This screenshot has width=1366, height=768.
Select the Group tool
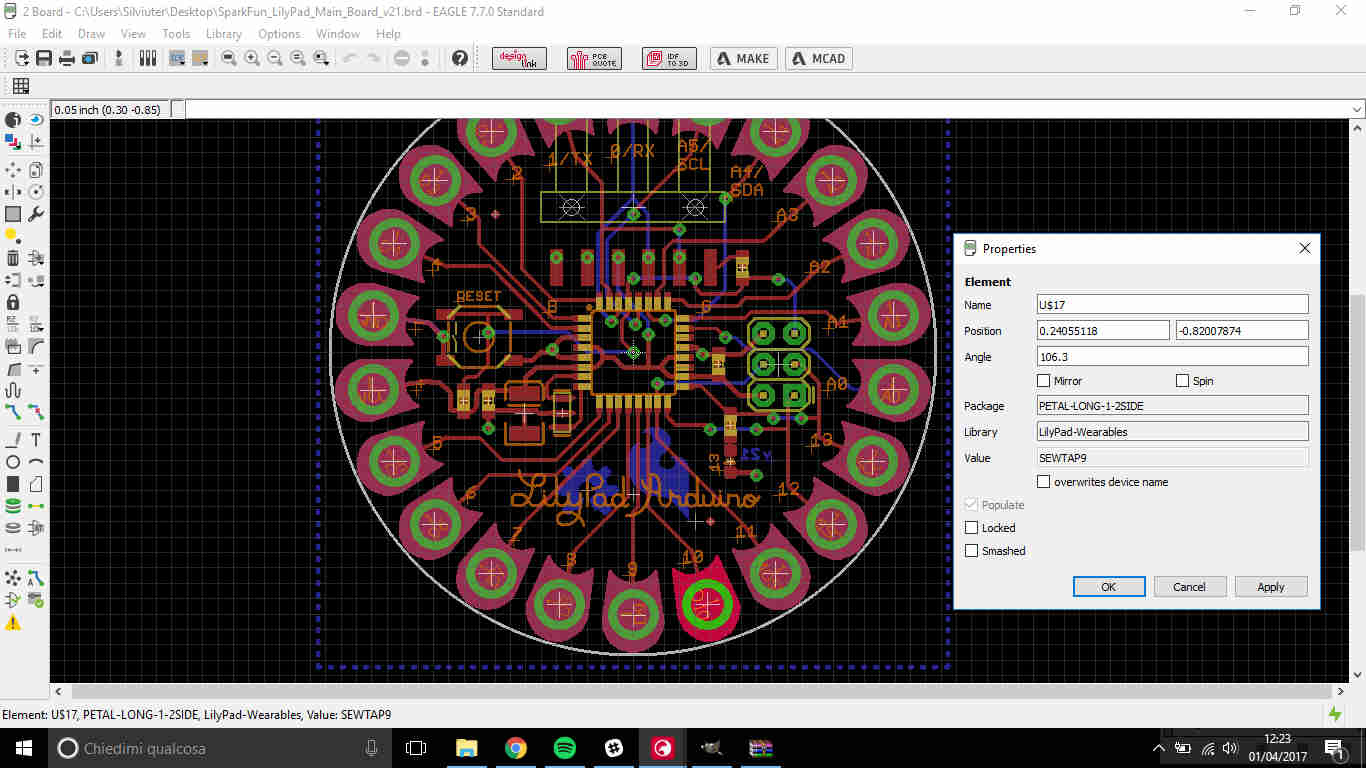pyautogui.click(x=13, y=214)
